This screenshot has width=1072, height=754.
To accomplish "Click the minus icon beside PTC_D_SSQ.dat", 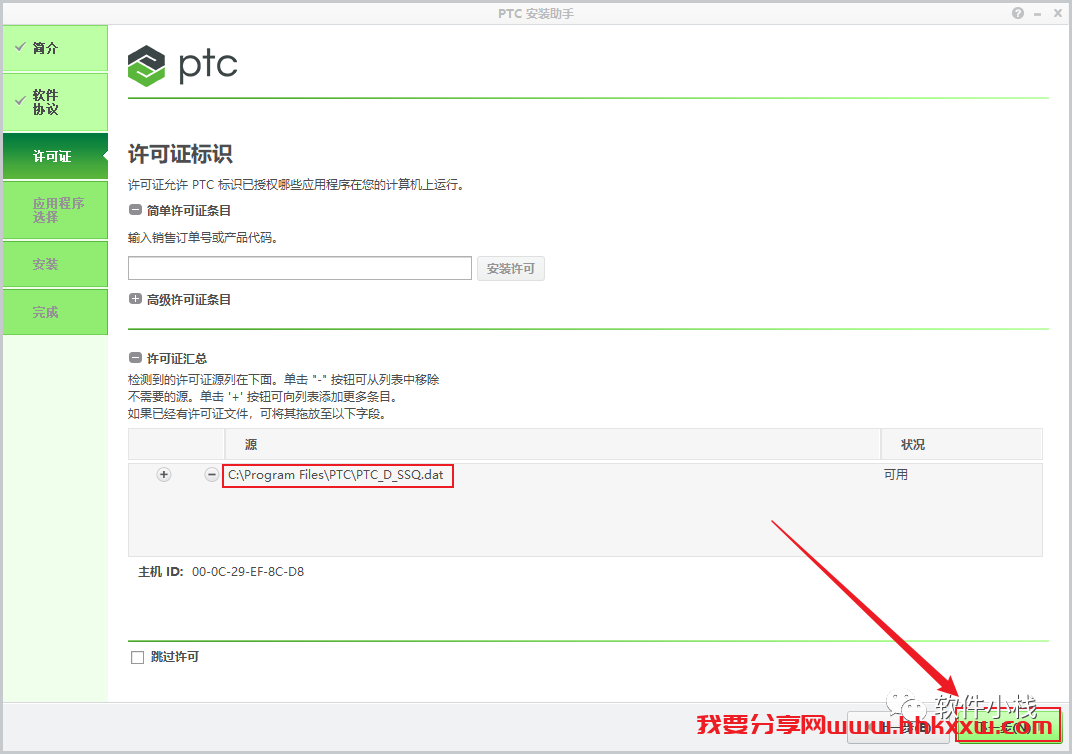I will tap(212, 474).
